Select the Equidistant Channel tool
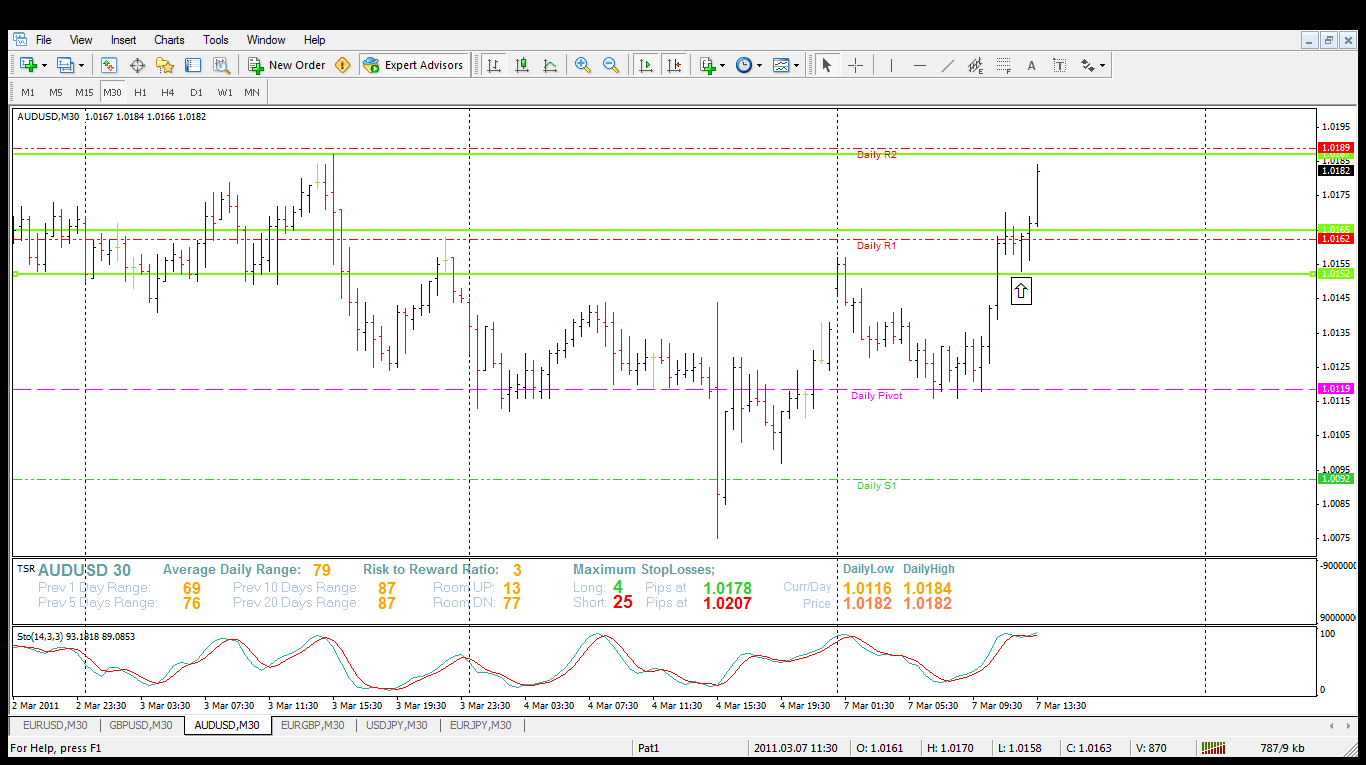The image size is (1366, 765). [x=976, y=65]
